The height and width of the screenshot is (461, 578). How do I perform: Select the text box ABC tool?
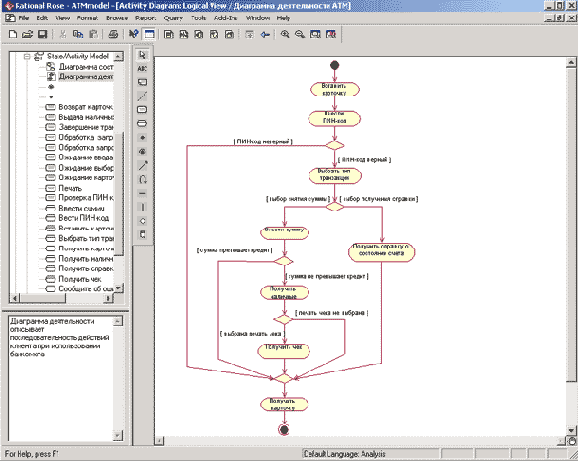[x=142, y=69]
